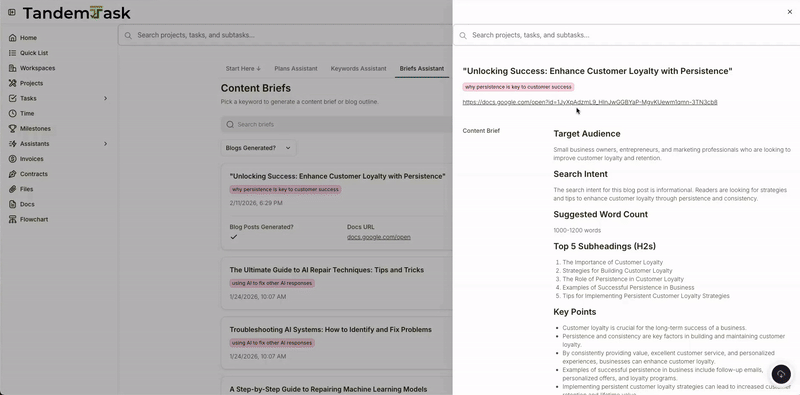Open the Unlocking Success brief card title
The image size is (800, 395).
(x=337, y=176)
